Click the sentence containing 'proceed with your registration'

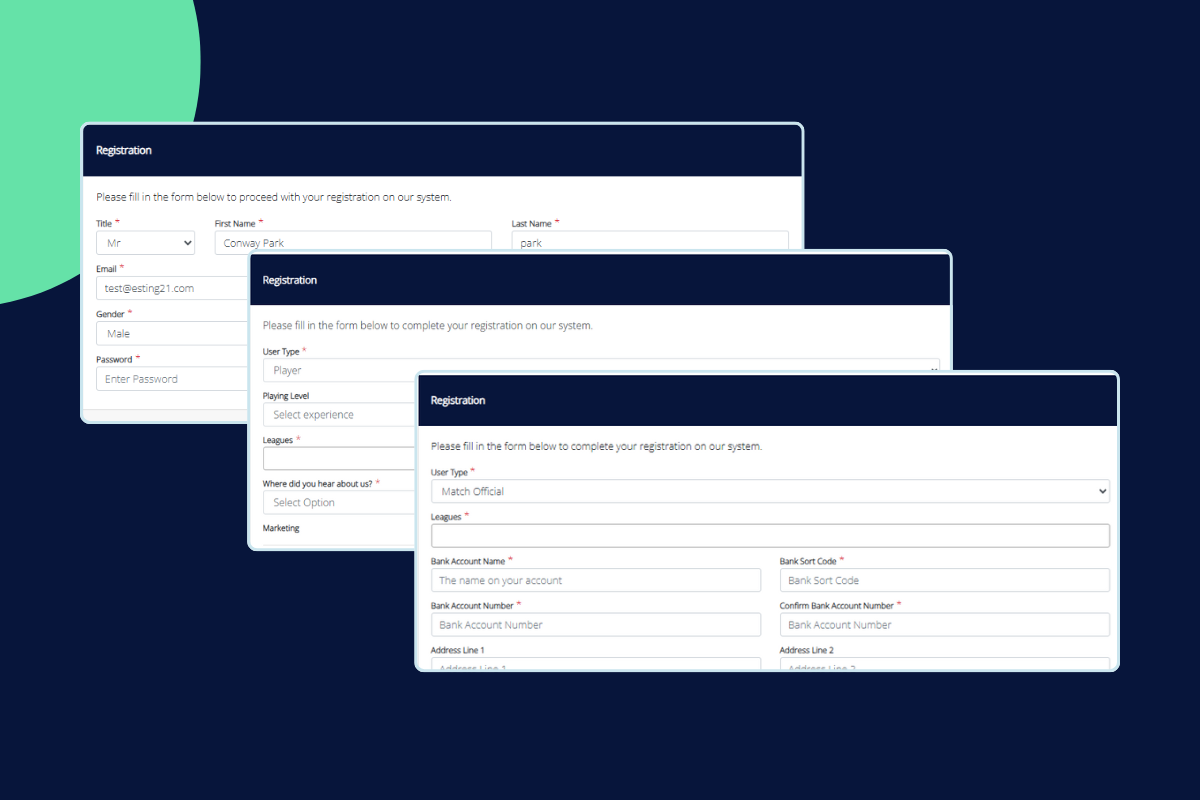(x=274, y=197)
